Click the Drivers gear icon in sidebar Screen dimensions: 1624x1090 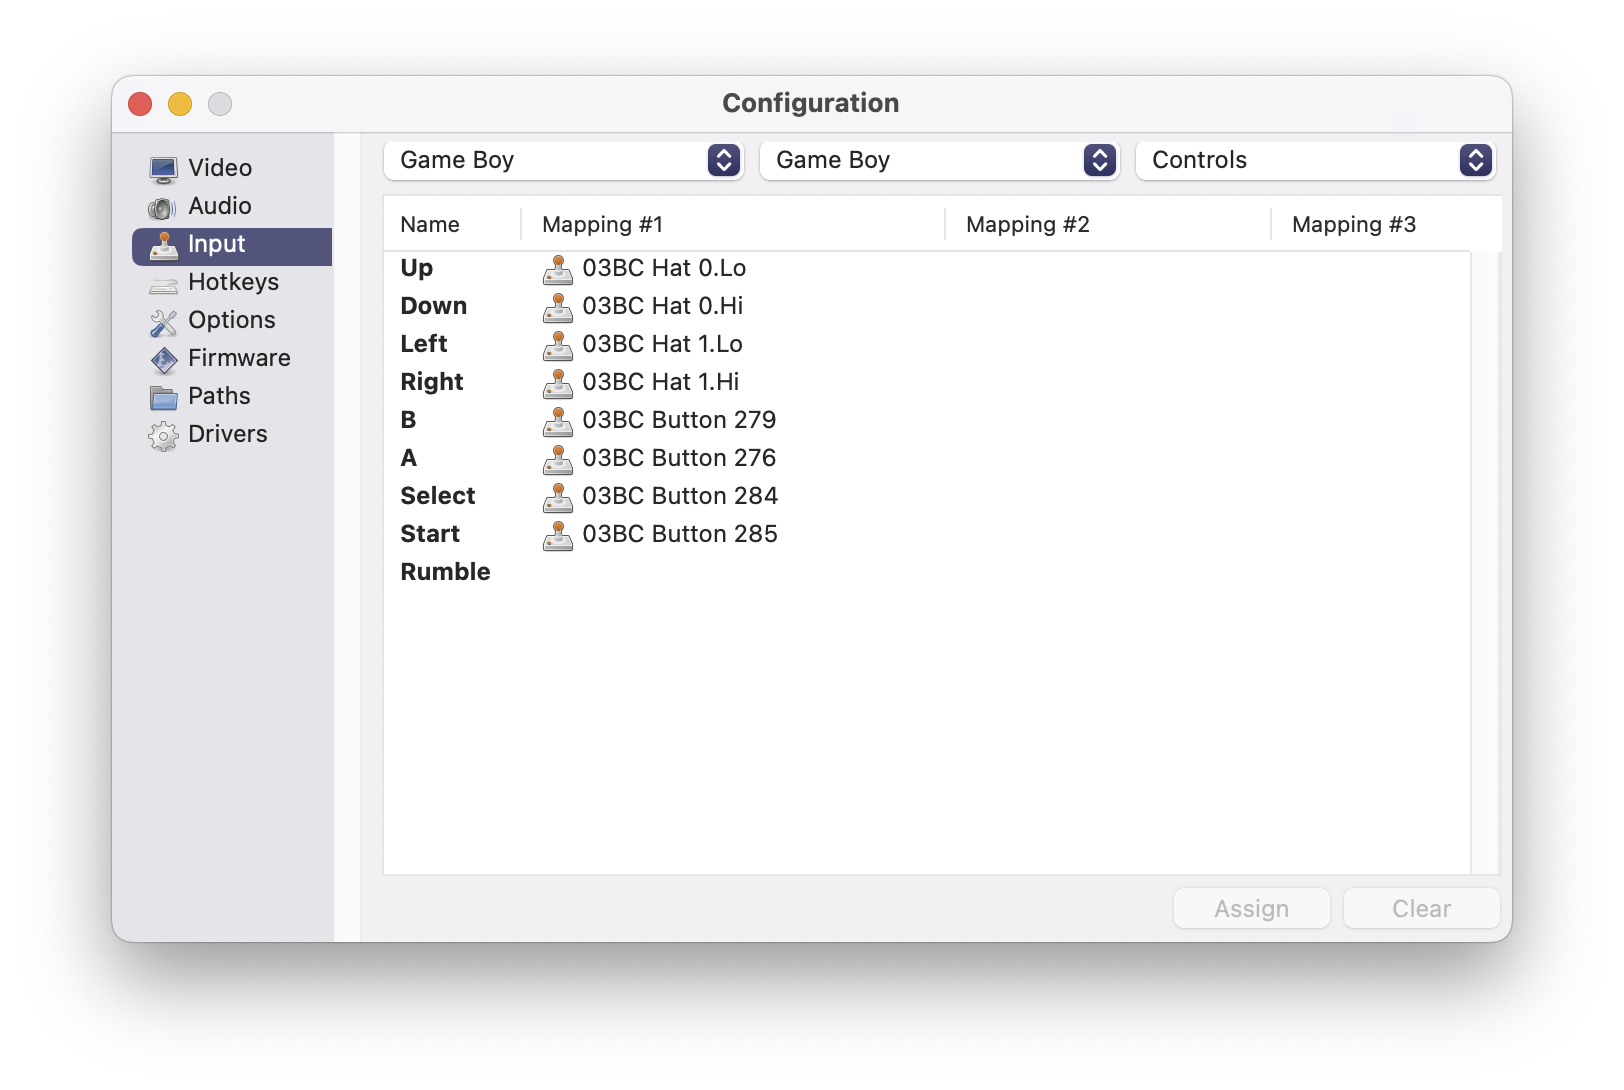[163, 435]
